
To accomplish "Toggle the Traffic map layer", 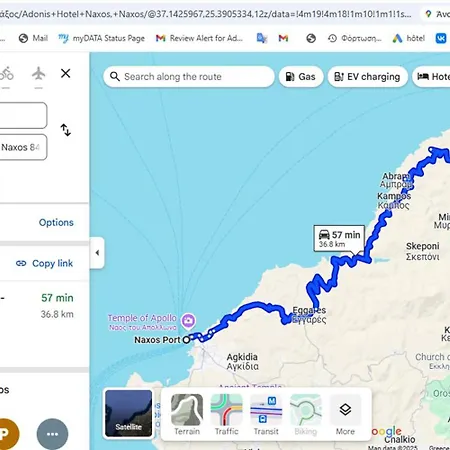I will click(226, 414).
